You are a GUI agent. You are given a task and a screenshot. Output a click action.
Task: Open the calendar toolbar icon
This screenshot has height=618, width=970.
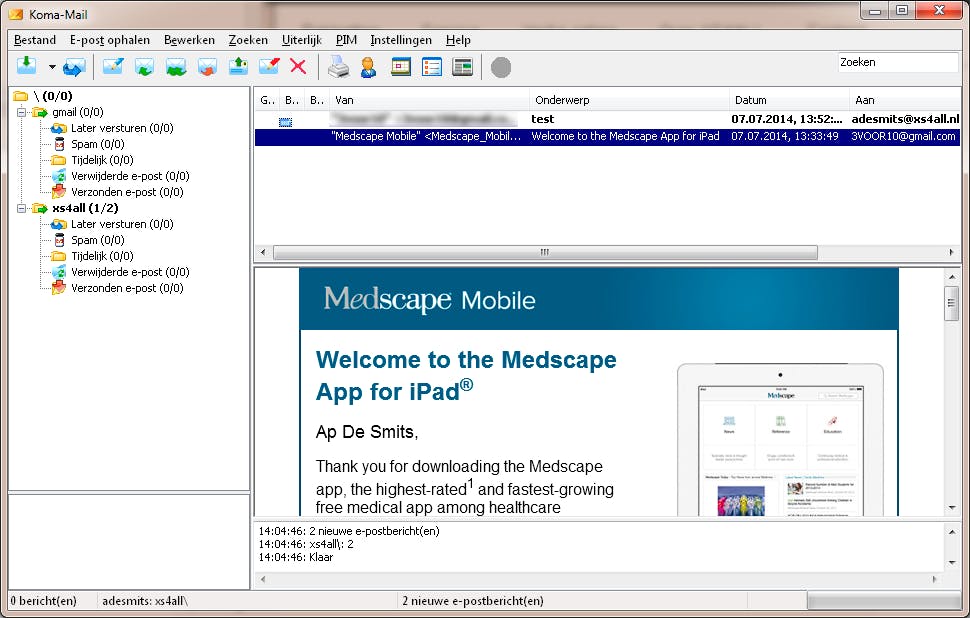pyautogui.click(x=401, y=66)
